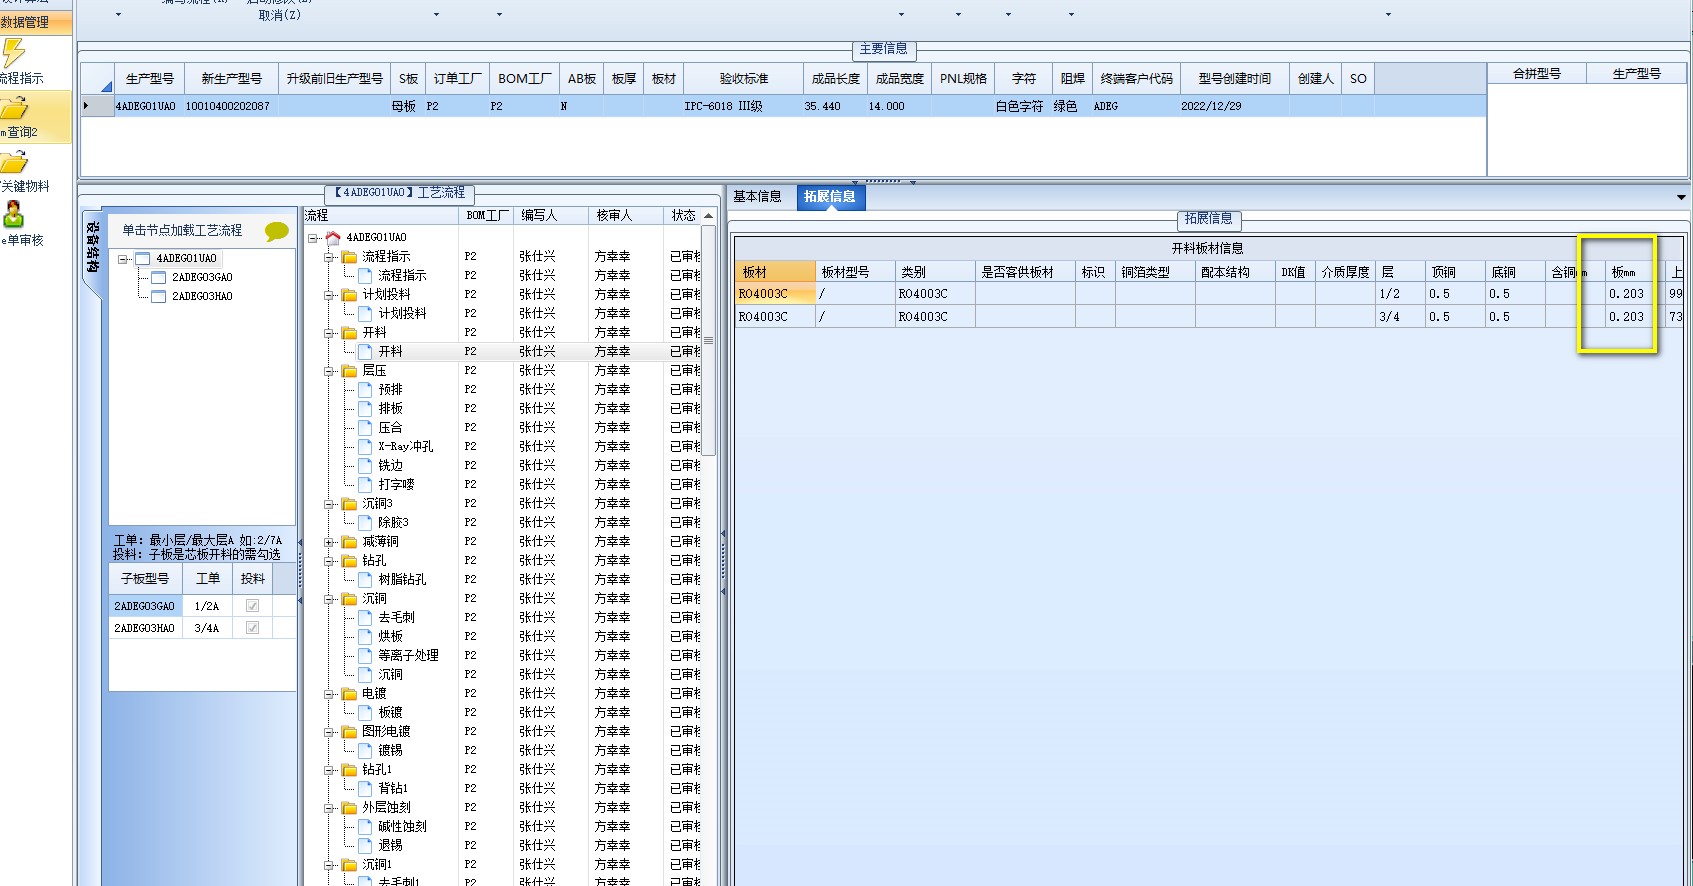Screen dimensions: 1693x886
Task: Click the 取消(Z) toolbar button
Action: pyautogui.click(x=279, y=15)
